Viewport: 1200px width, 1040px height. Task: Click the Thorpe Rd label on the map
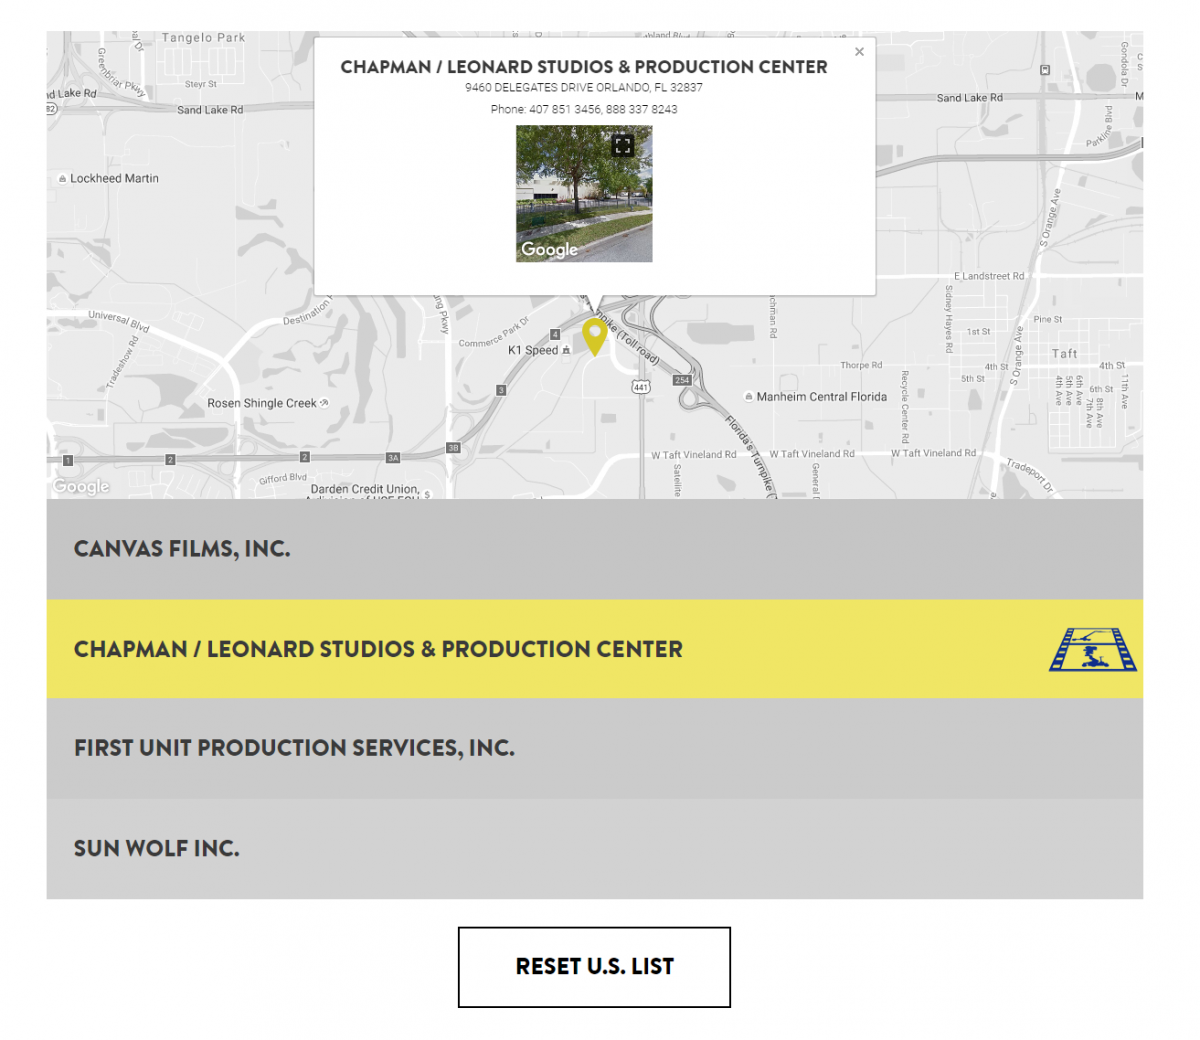click(861, 365)
